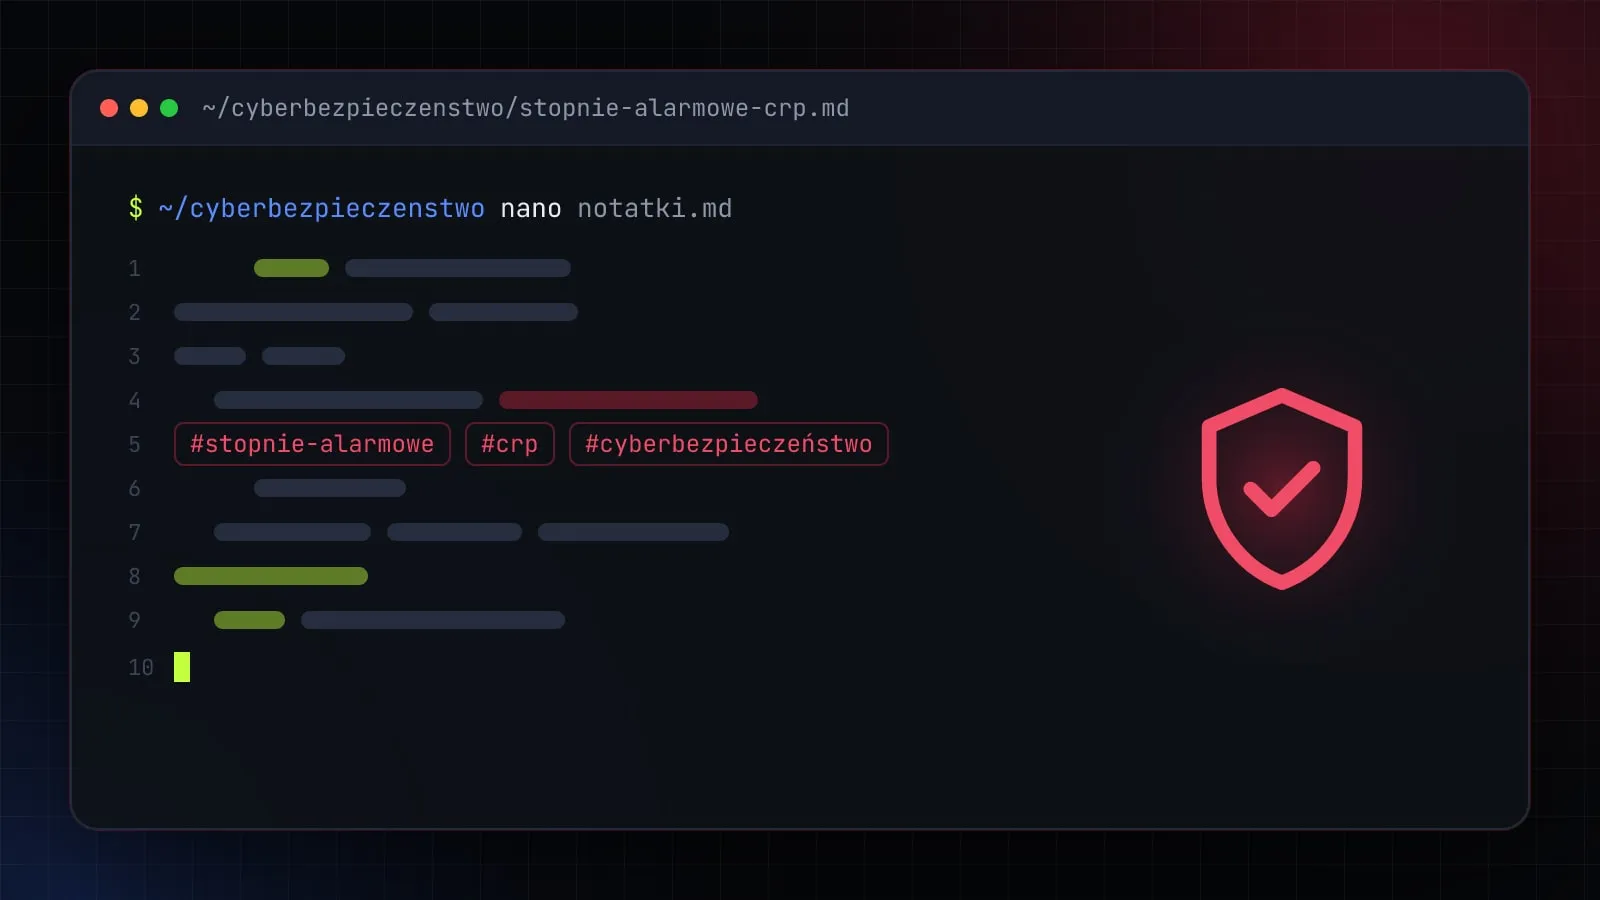This screenshot has width=1600, height=900.
Task: Click the notatki.md file name
Action: pos(655,209)
